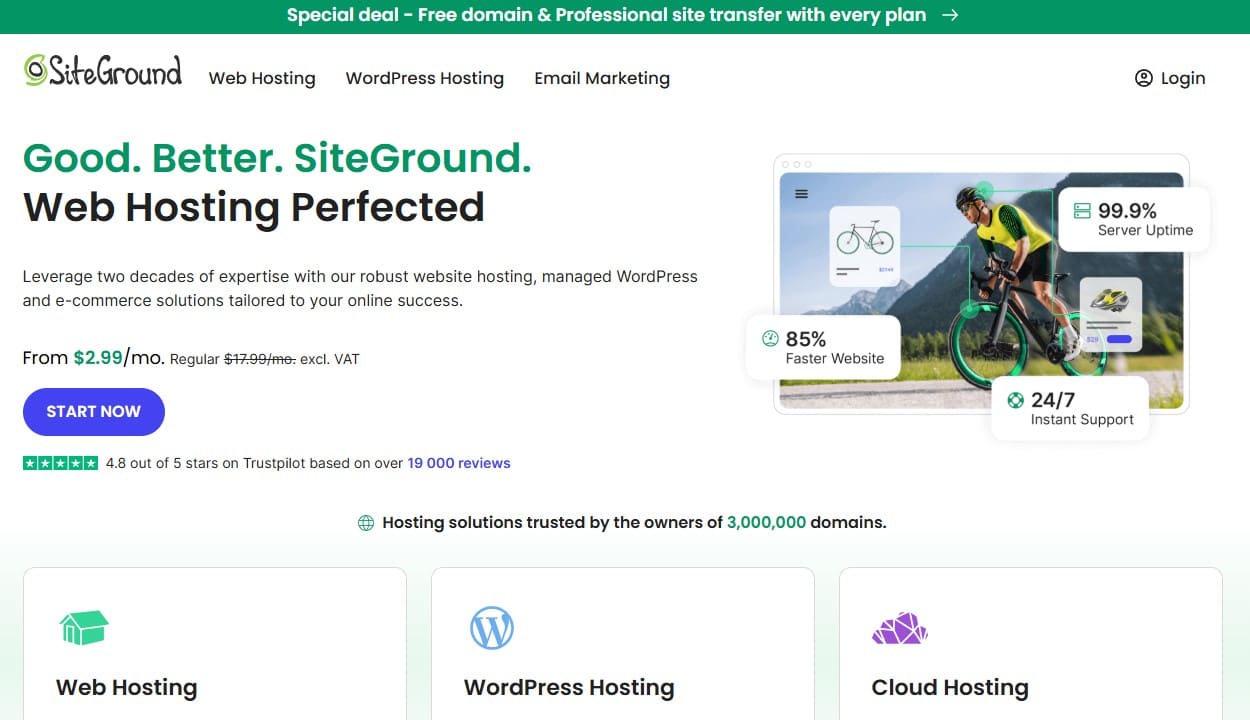Open the WordPress Hosting menu item
This screenshot has height=720, width=1250.
click(x=425, y=78)
